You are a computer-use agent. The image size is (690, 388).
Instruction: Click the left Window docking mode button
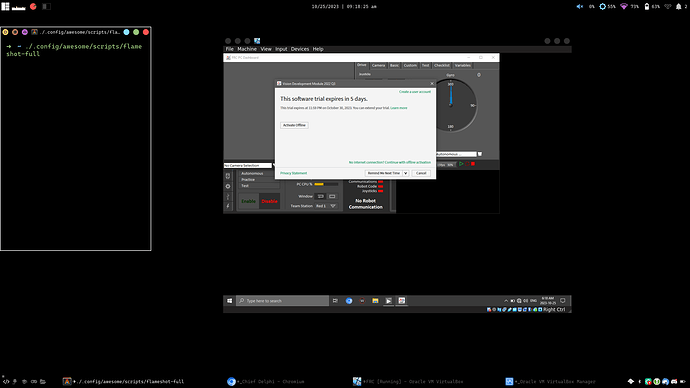pyautogui.click(x=320, y=196)
